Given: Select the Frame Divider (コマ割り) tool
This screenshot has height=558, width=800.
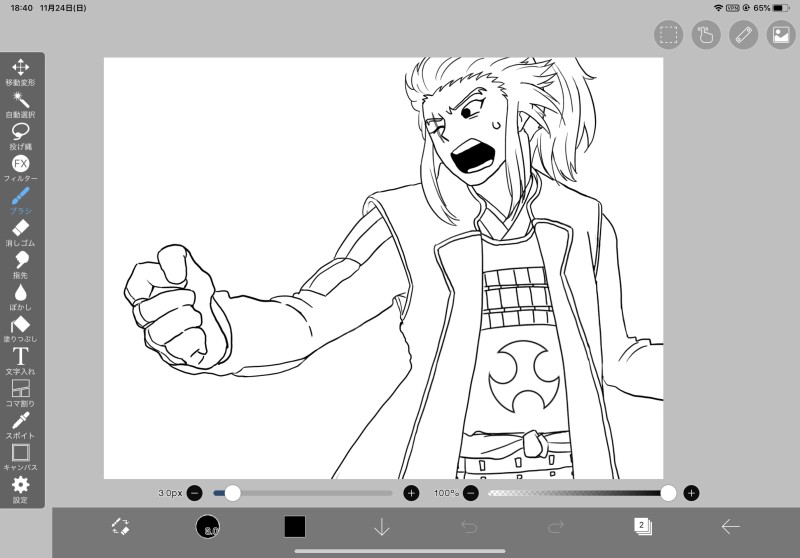Looking at the screenshot, I should point(20,393).
